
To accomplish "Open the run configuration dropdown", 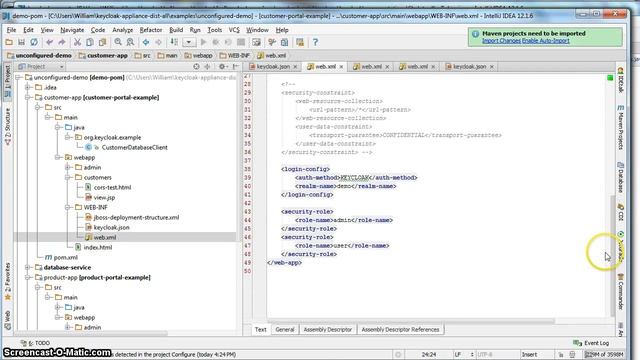I will click(189, 42).
